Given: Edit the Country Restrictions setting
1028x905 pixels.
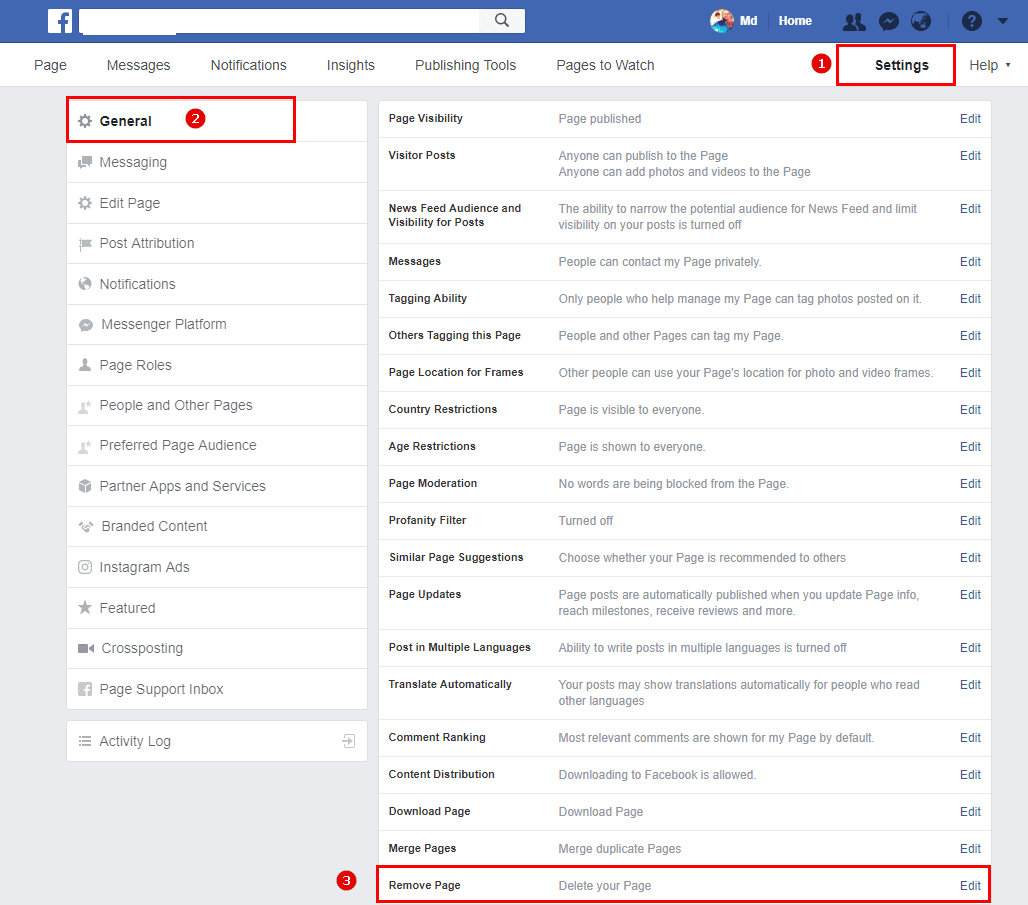Looking at the screenshot, I should click(970, 410).
